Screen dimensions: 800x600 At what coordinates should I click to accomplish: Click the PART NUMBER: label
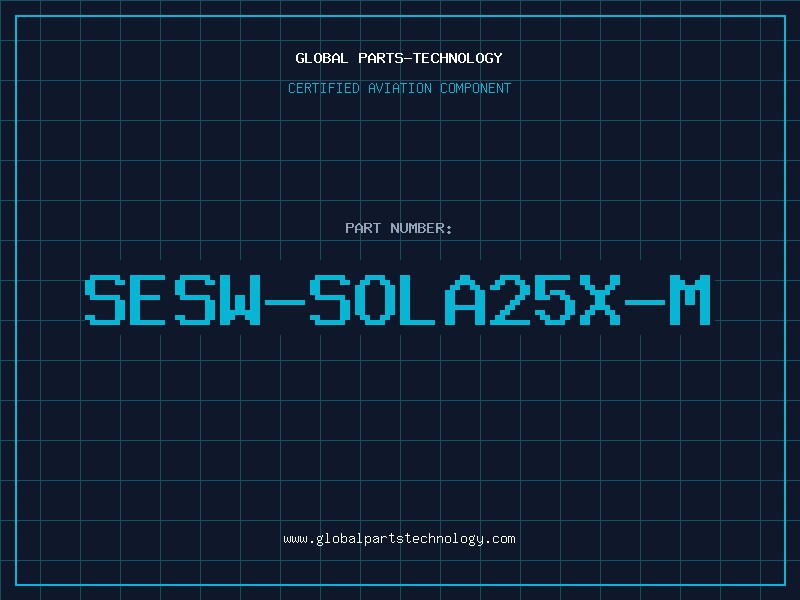coord(398,228)
